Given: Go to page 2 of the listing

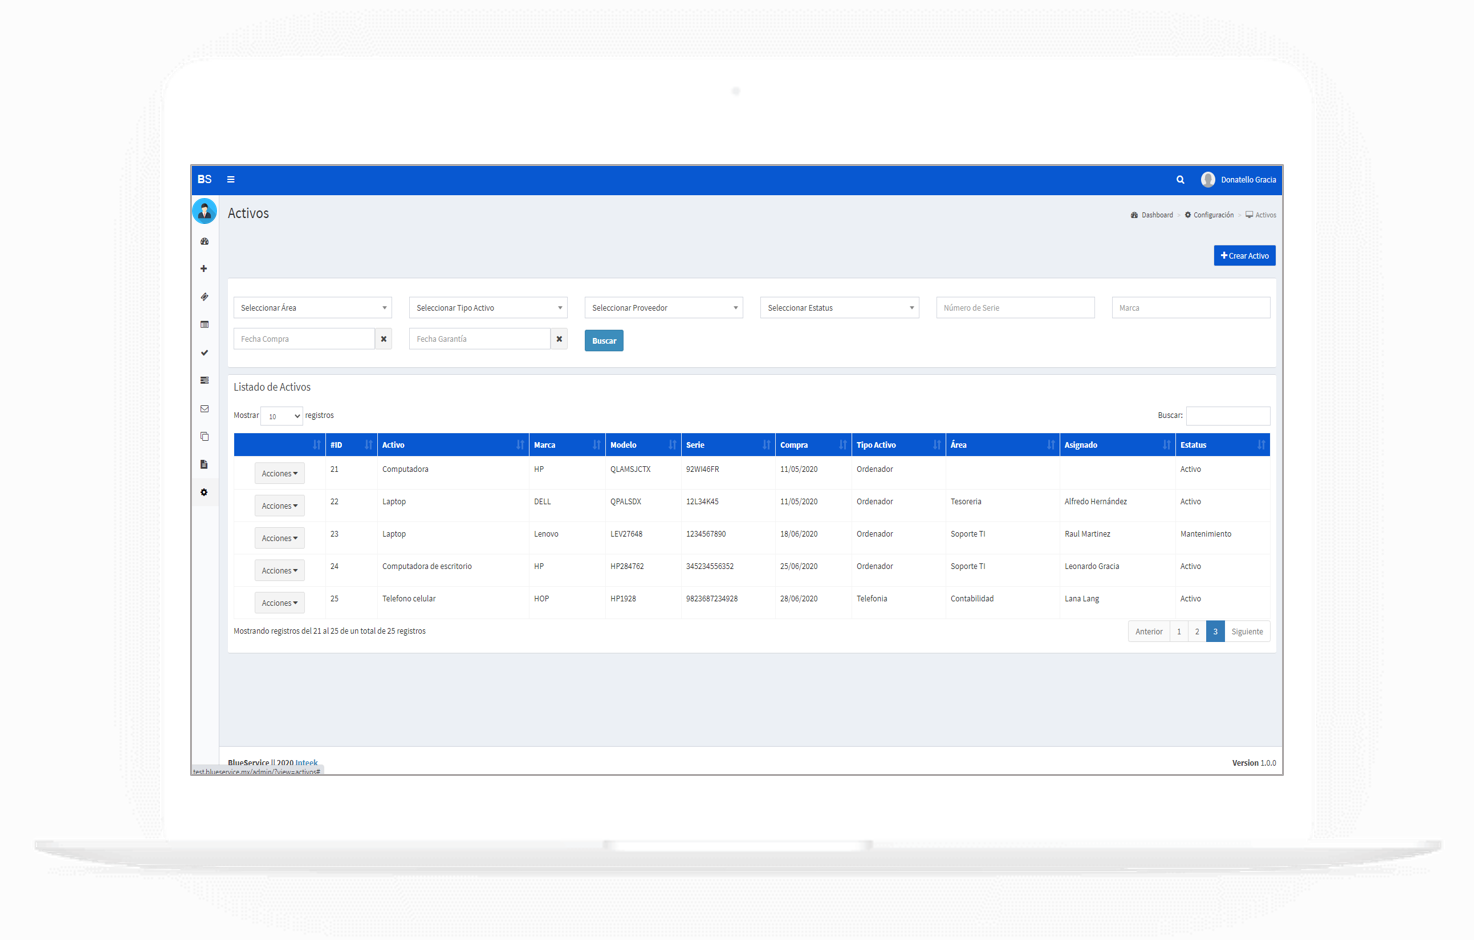Looking at the screenshot, I should (x=1197, y=632).
